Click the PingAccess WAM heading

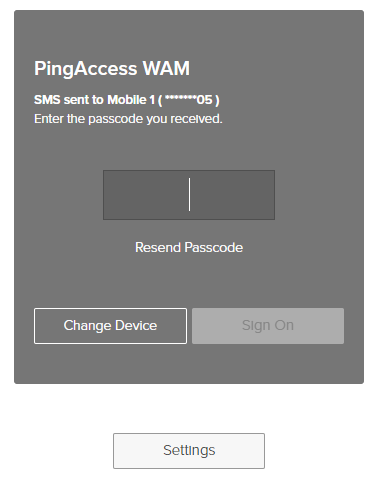tap(112, 69)
